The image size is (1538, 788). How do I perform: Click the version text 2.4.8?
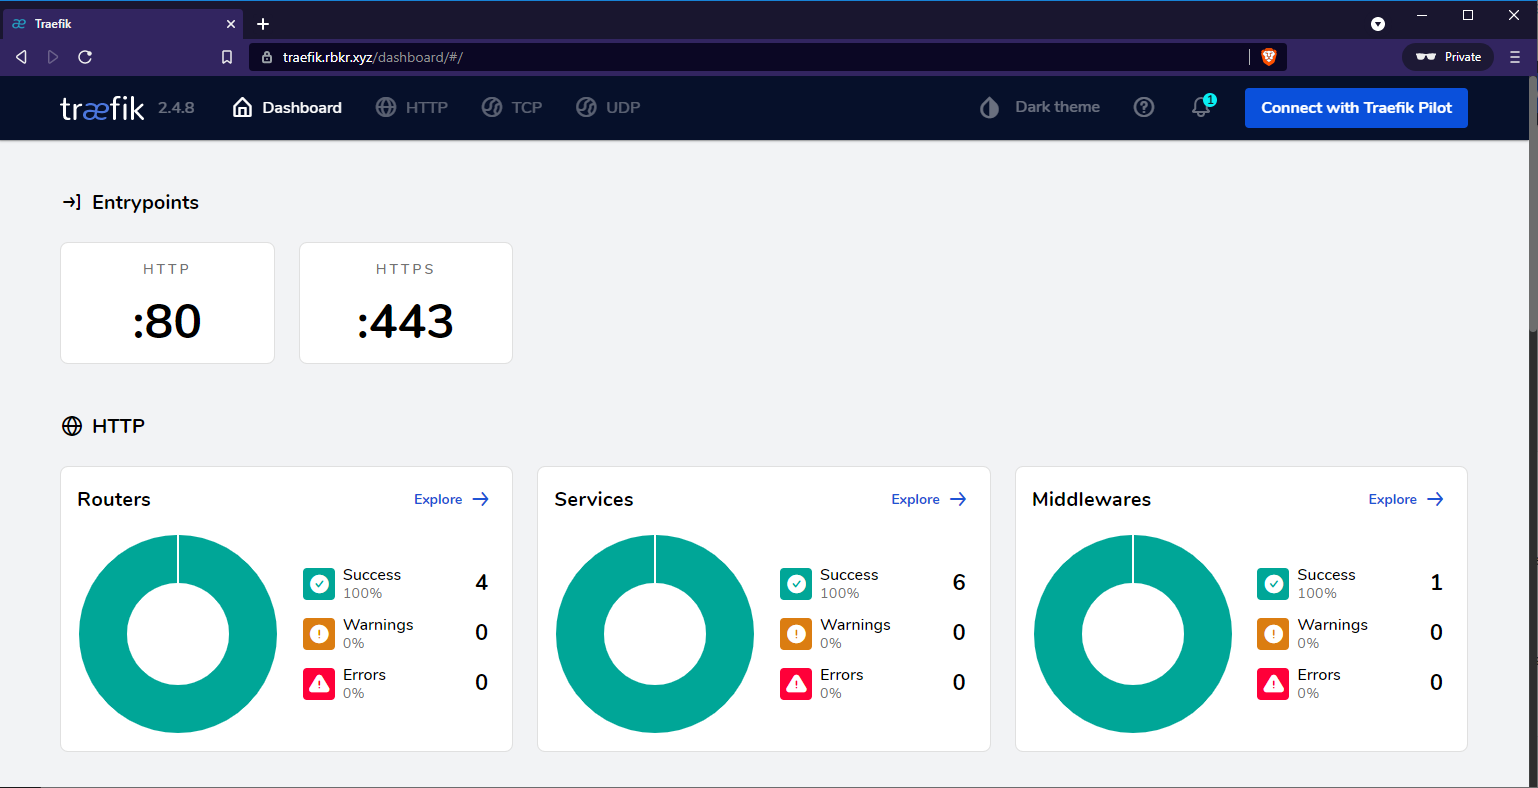[176, 108]
